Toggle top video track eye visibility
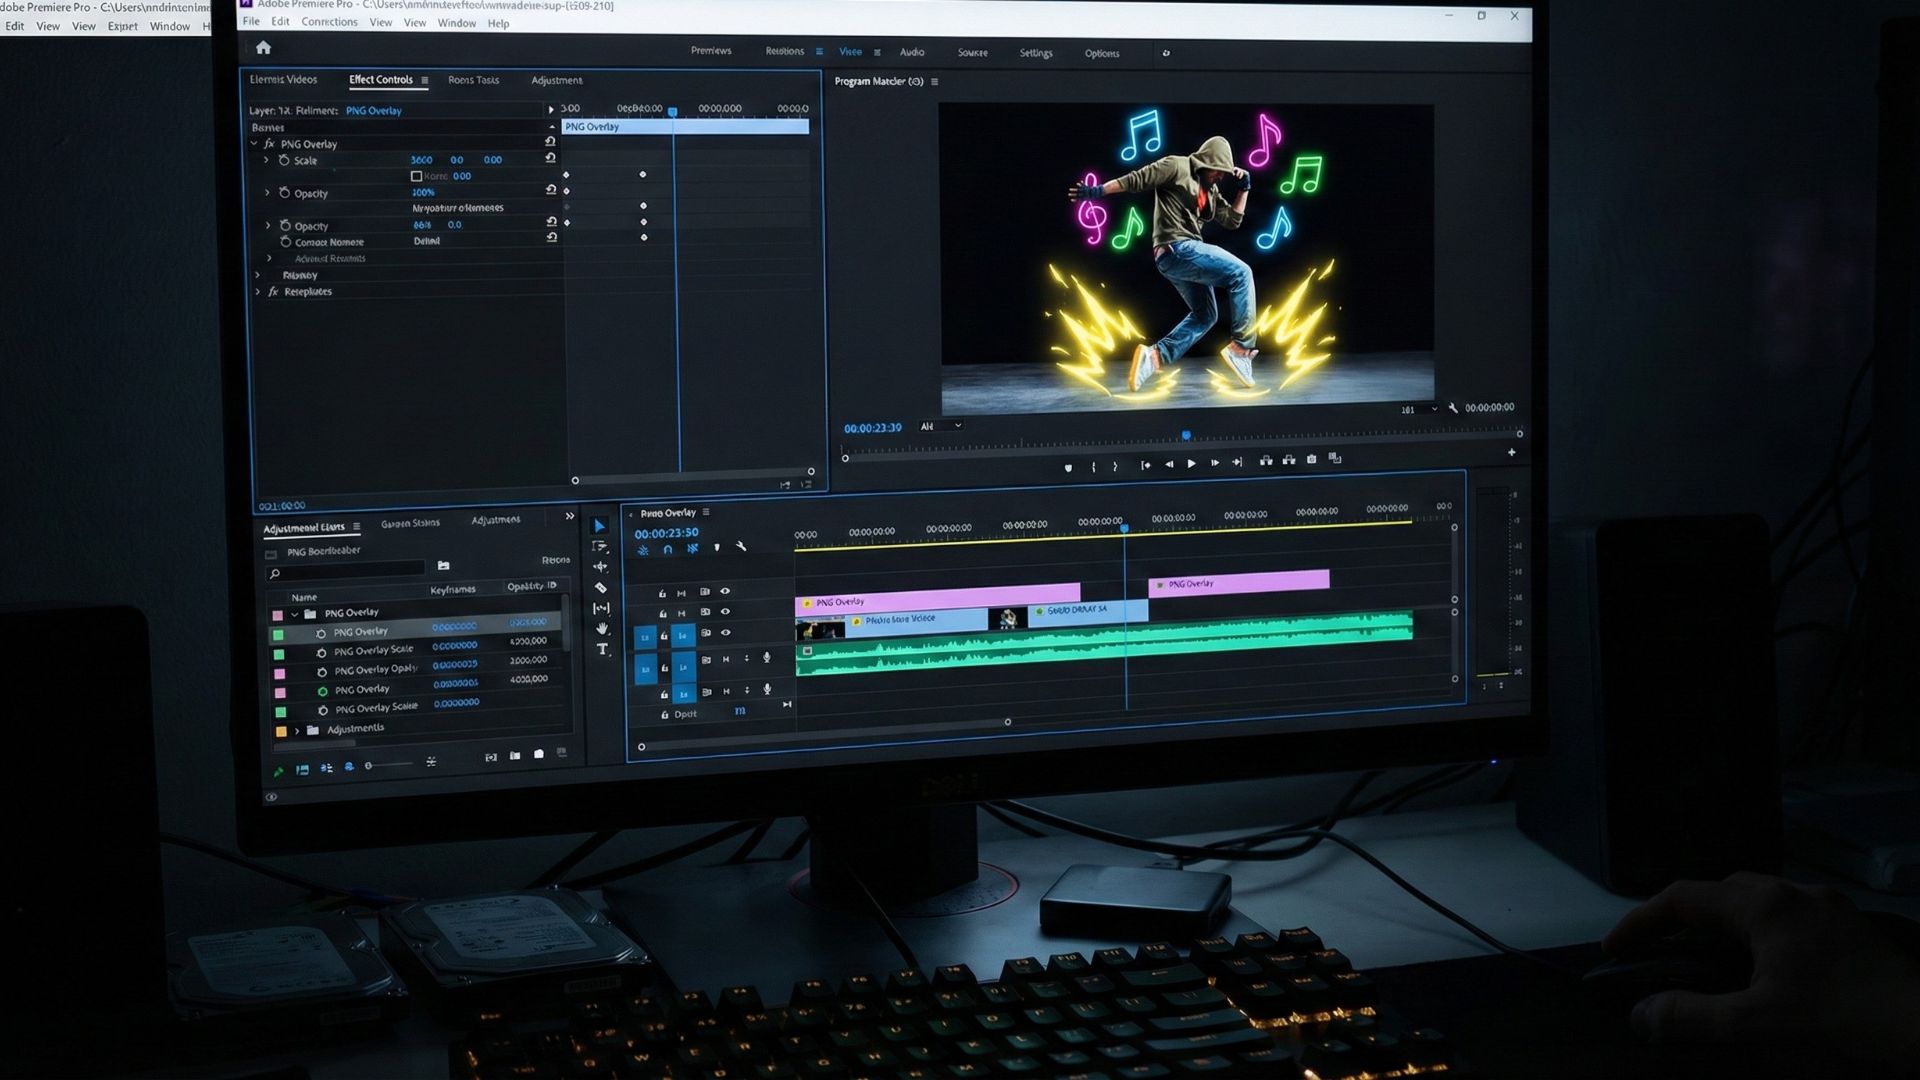The image size is (1920, 1080). [725, 591]
